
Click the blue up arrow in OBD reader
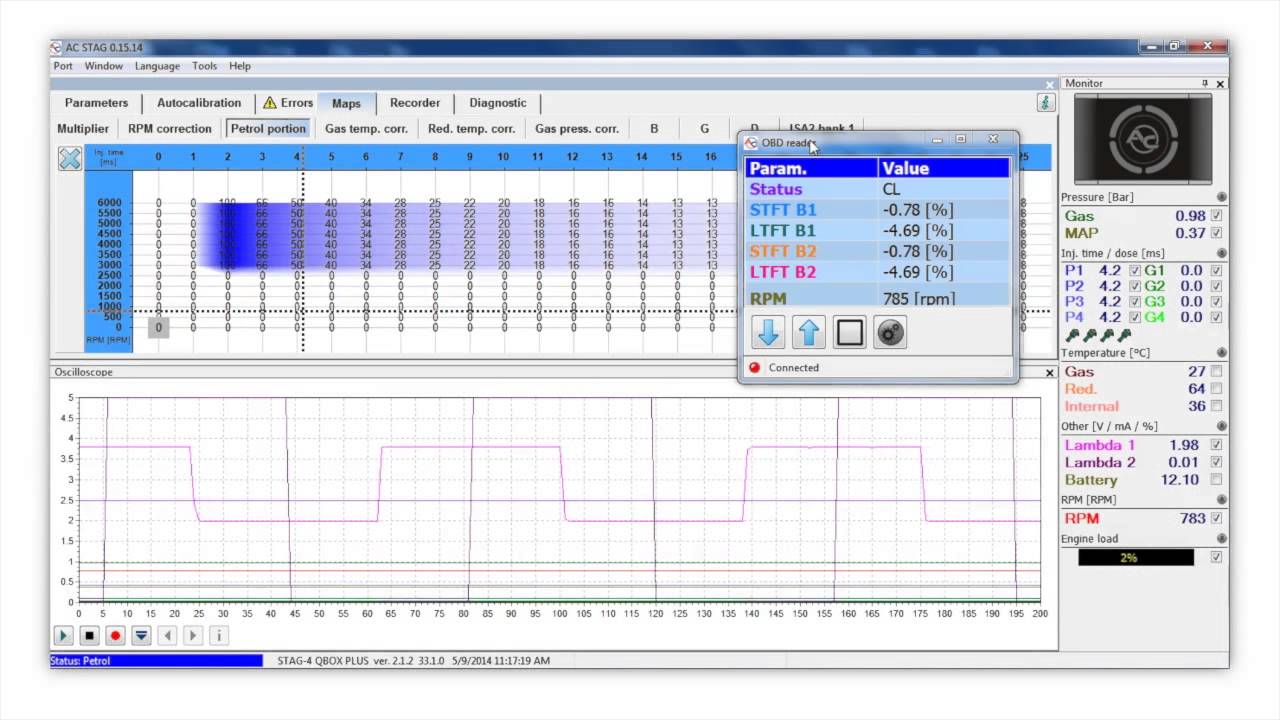[809, 332]
